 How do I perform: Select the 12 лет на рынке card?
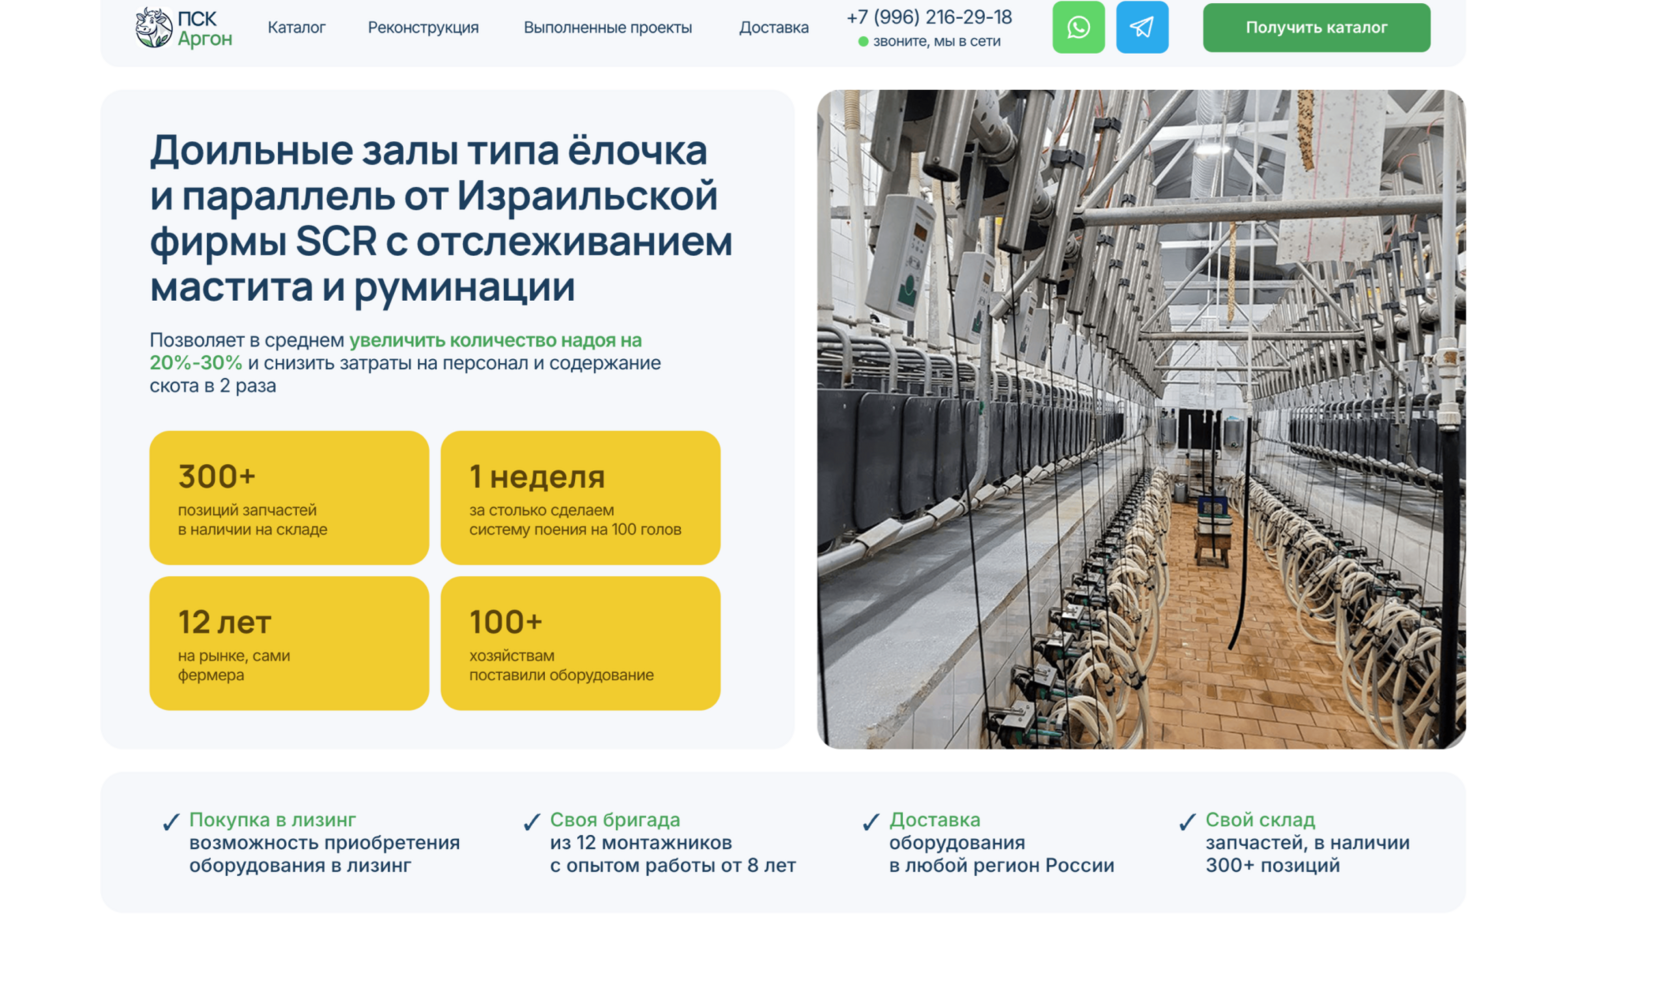pyautogui.click(x=289, y=642)
